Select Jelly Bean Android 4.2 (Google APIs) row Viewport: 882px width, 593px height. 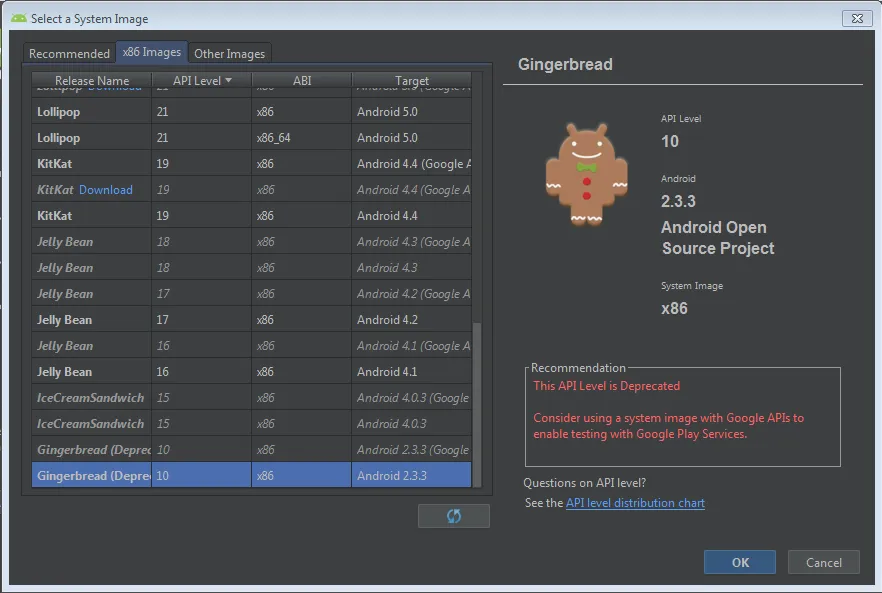click(251, 294)
